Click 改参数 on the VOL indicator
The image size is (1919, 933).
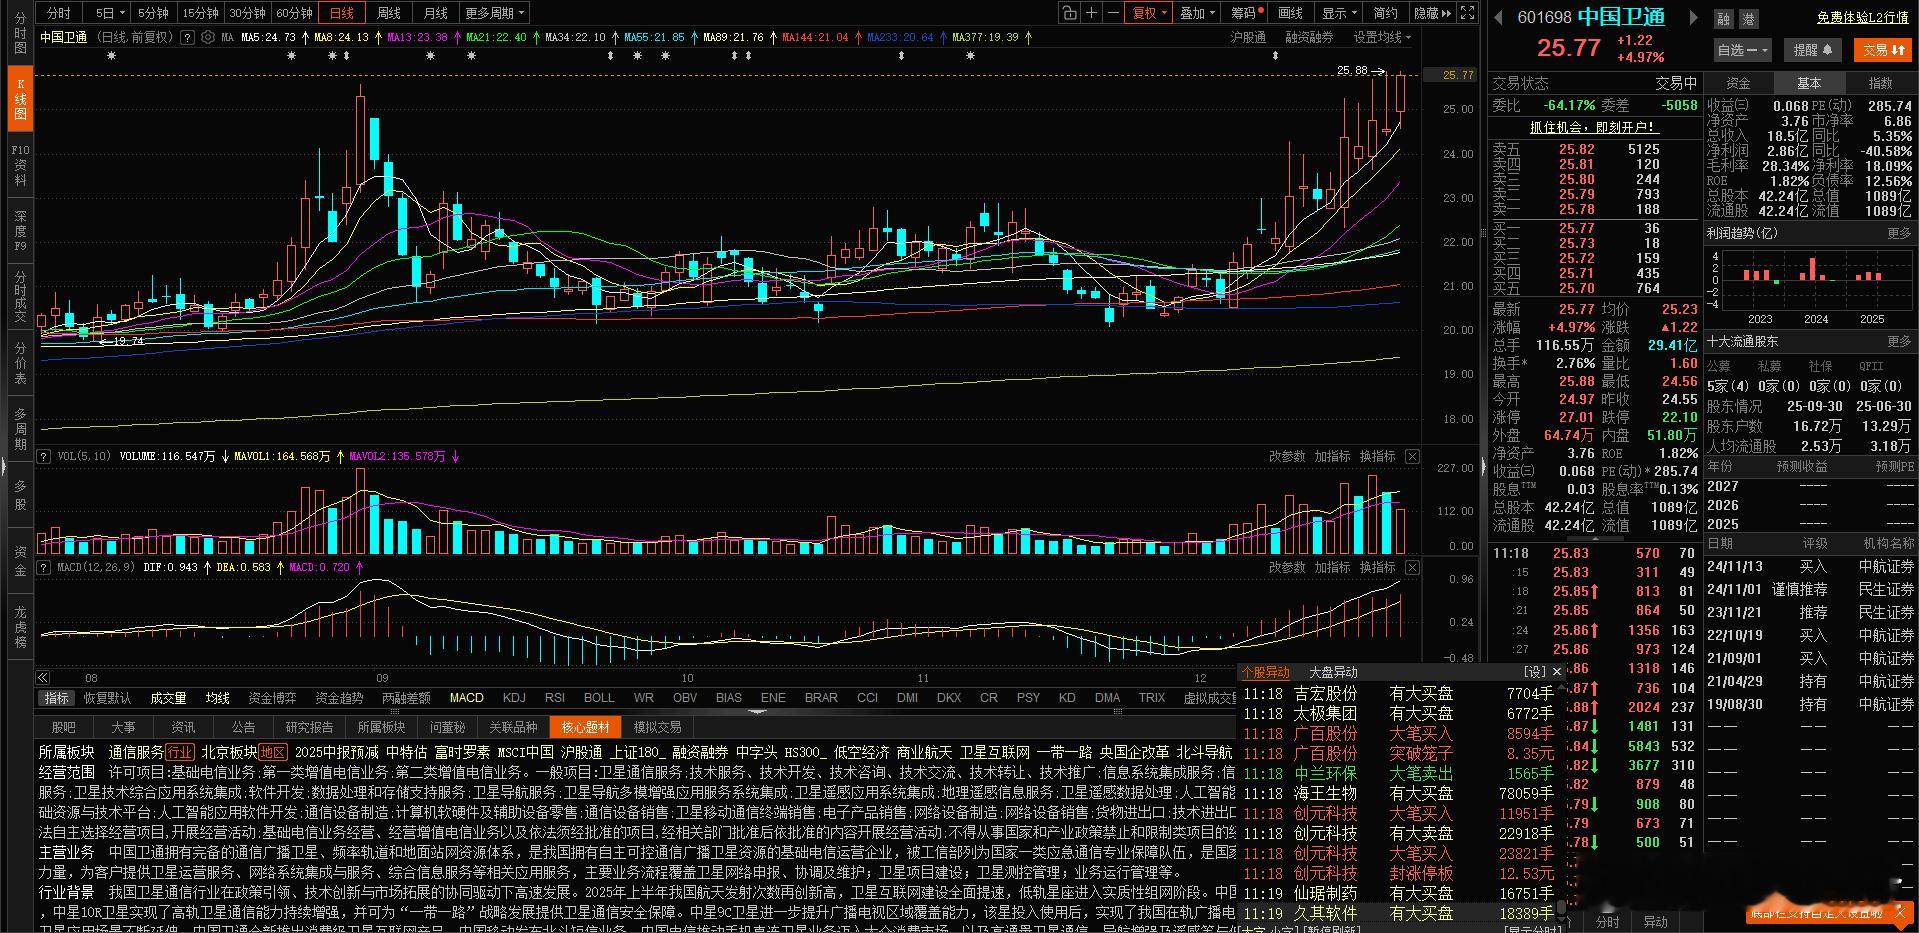coord(1287,456)
